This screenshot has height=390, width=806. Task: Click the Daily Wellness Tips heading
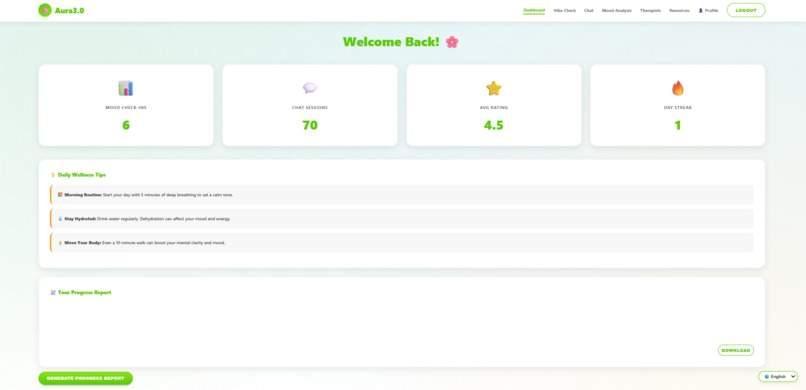tap(82, 175)
